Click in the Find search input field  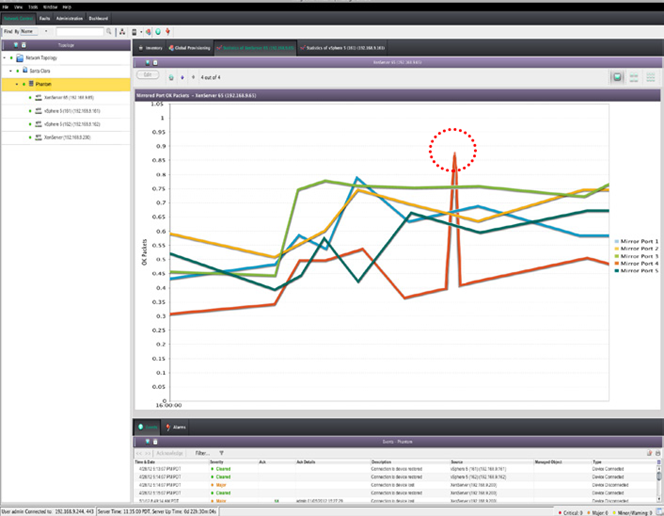(x=79, y=32)
